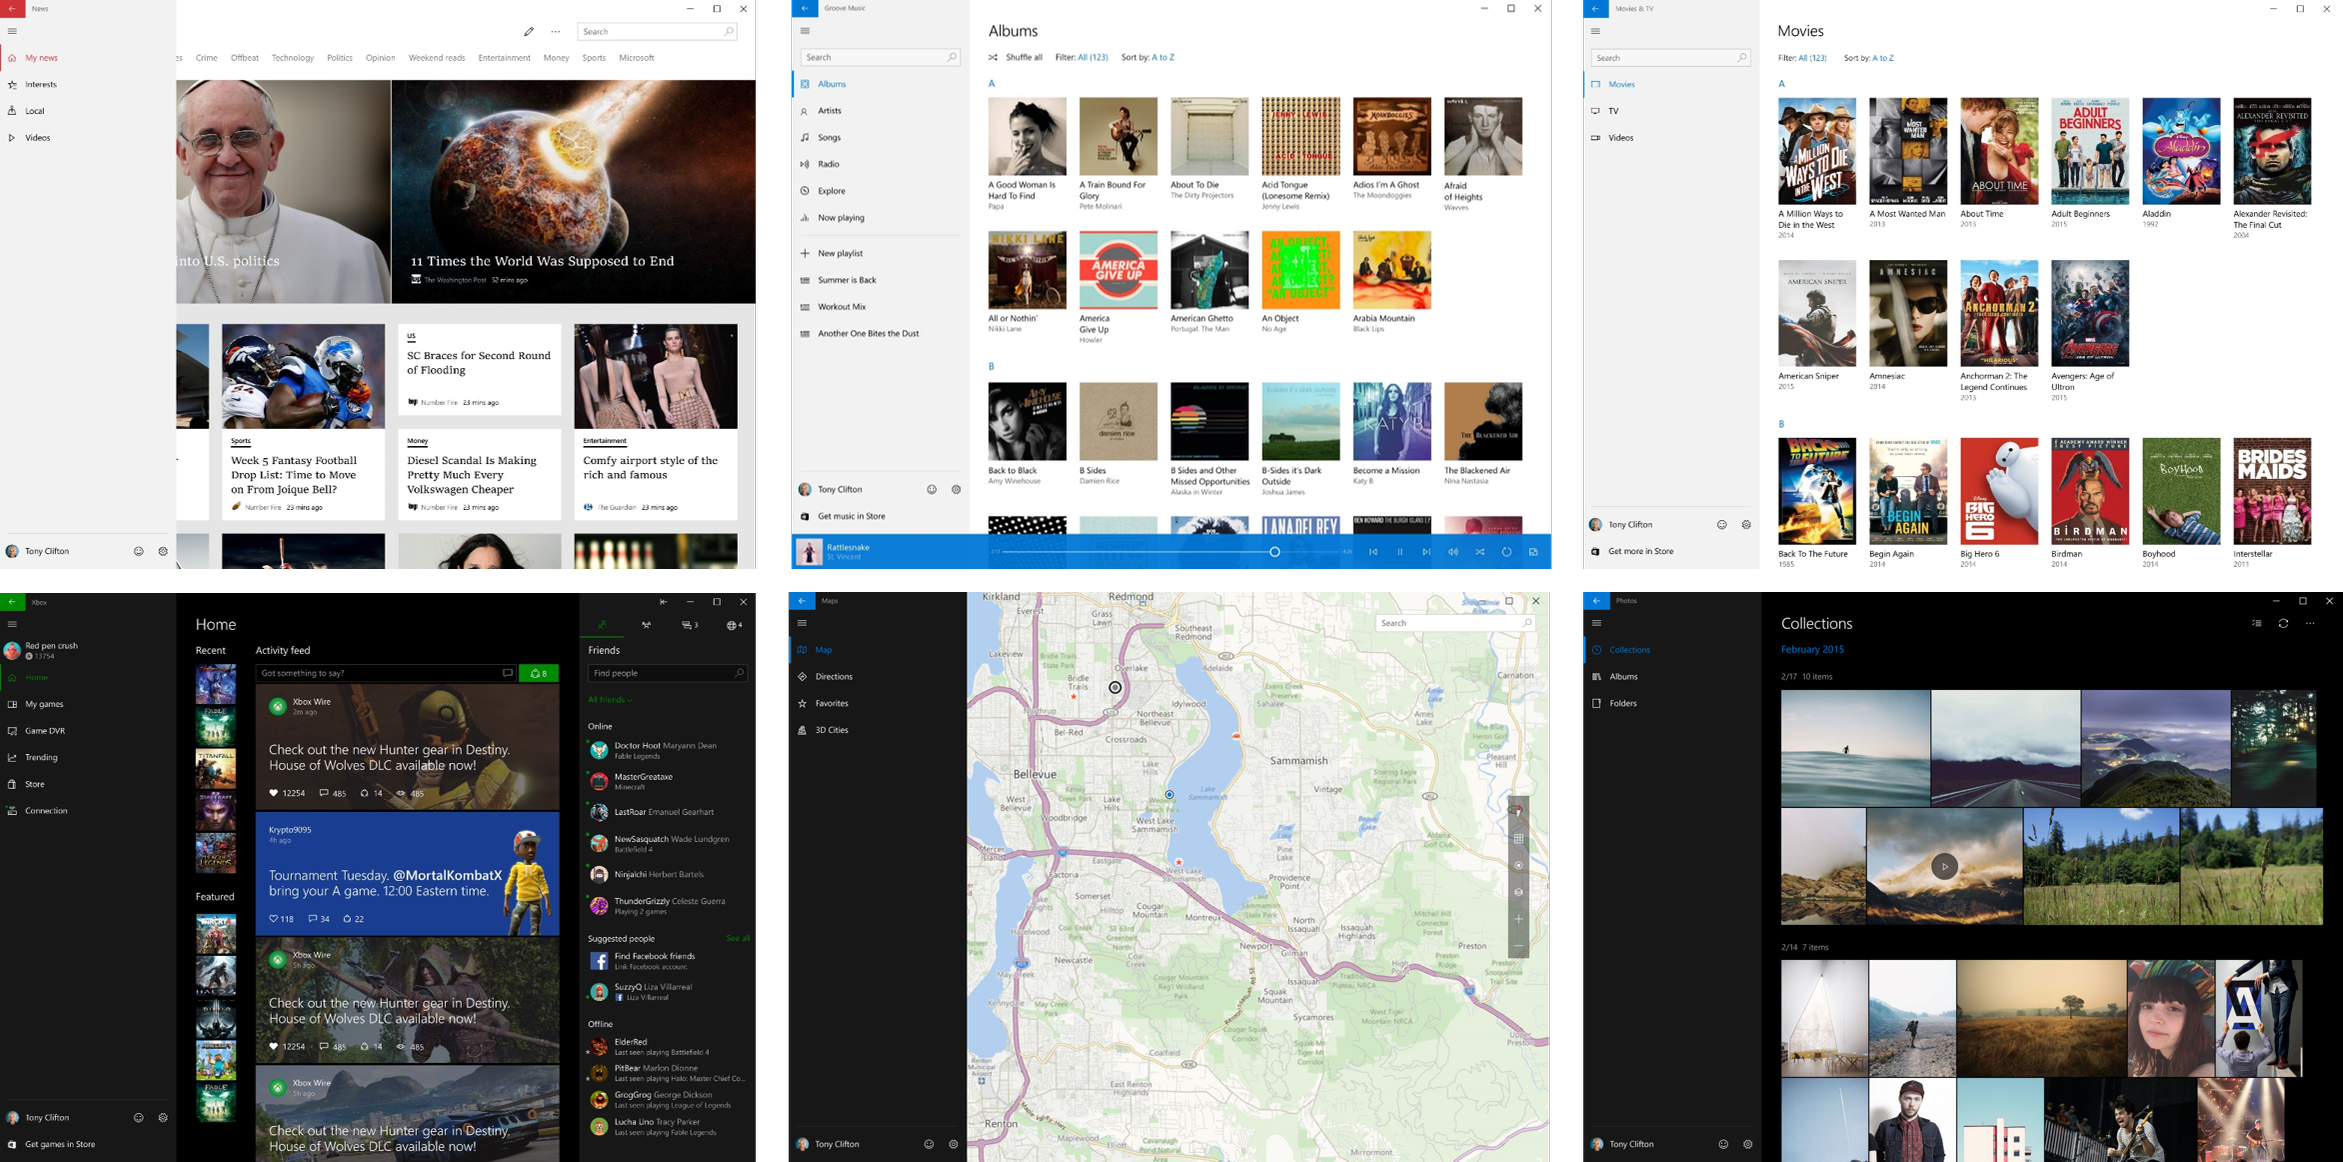Open the hamburger menu in Maps
Screen dimensions: 2343x1162
tap(802, 623)
